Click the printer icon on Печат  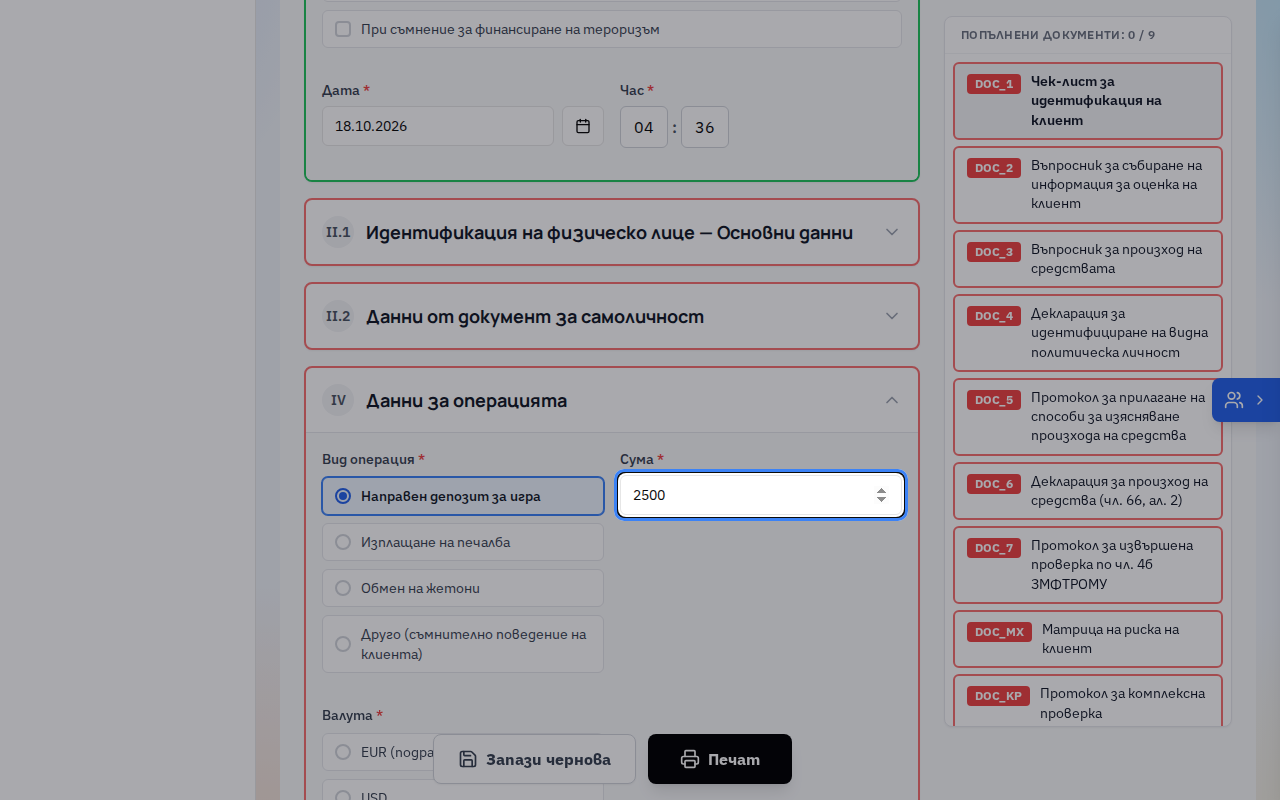tap(690, 759)
